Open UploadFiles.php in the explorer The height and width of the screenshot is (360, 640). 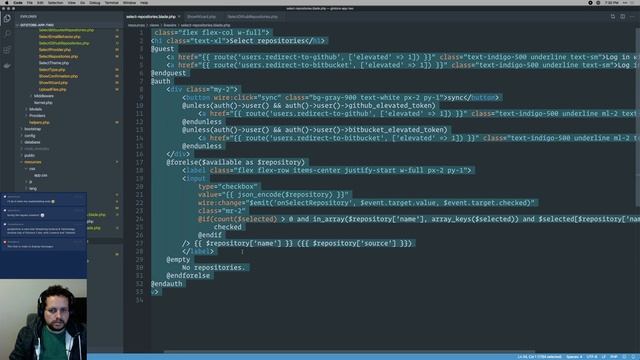tap(52, 89)
